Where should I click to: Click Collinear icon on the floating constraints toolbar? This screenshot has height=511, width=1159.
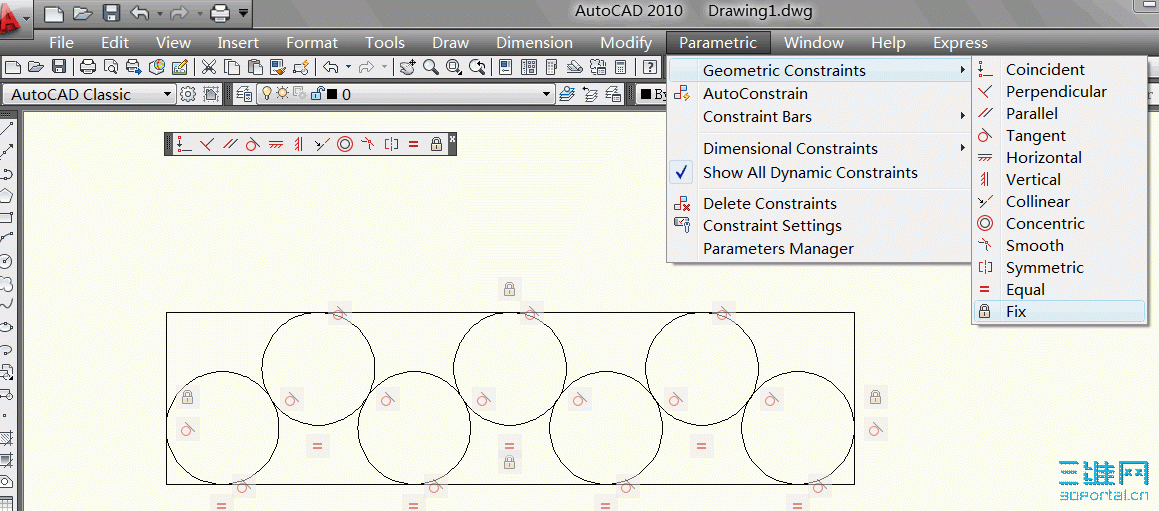click(322, 144)
